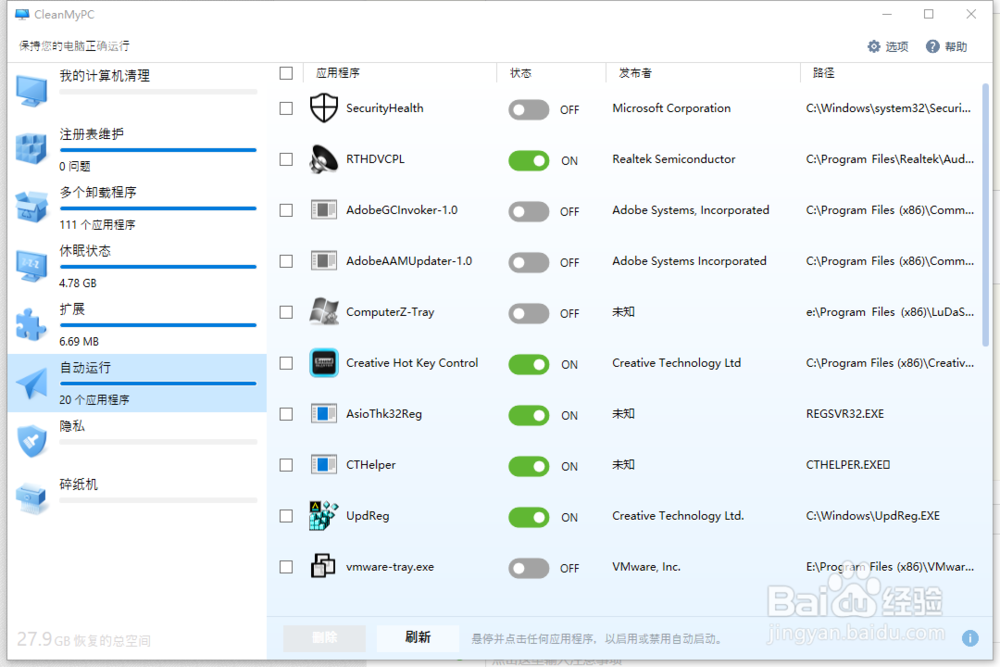The width and height of the screenshot is (1000, 667).
Task: Open the 碎纸机 shredder icon
Action: (x=31, y=498)
